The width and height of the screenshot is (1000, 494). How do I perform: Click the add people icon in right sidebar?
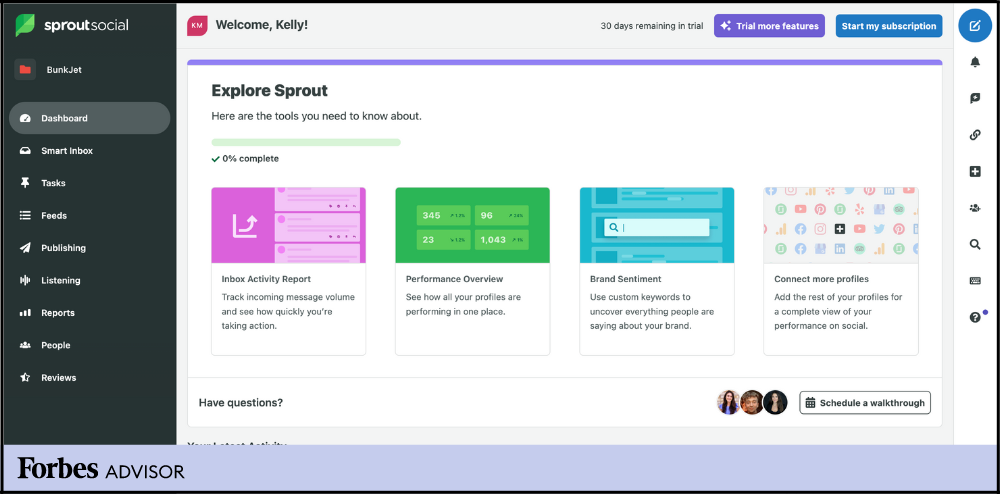click(975, 208)
